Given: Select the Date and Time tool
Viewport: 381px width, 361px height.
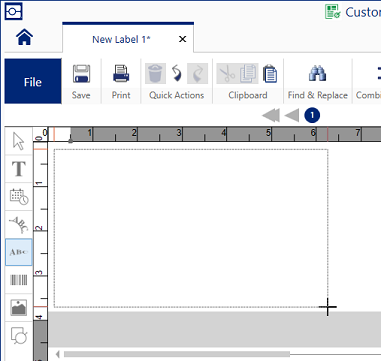Looking at the screenshot, I should 18,196.
